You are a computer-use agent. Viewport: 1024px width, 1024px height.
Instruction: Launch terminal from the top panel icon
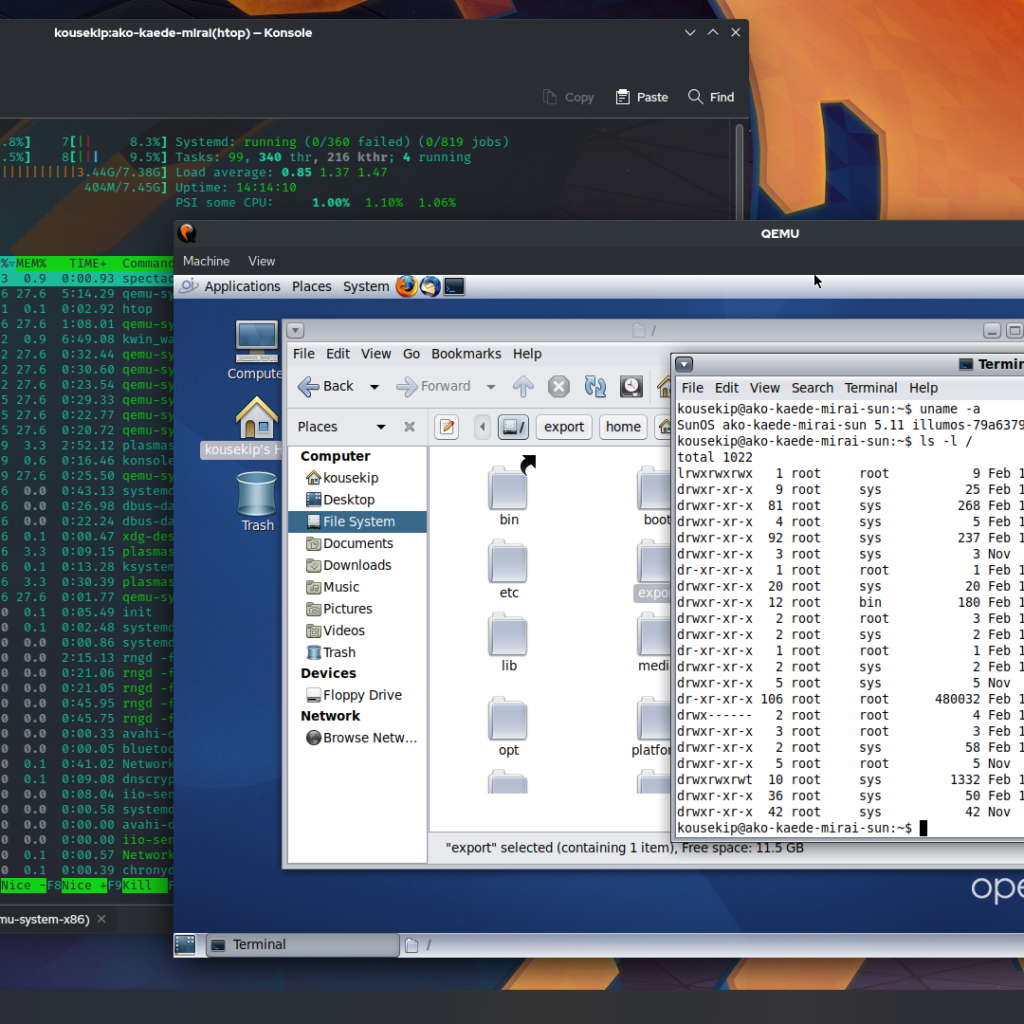454,286
